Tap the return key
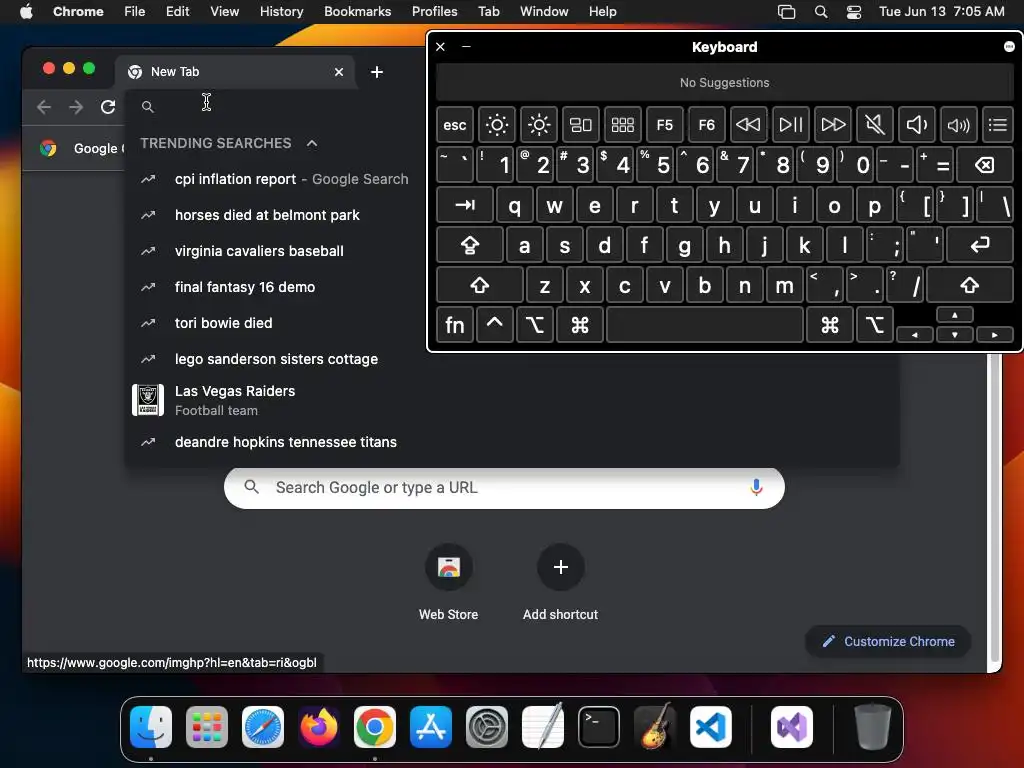Viewport: 1024px width, 768px height. pos(980,246)
